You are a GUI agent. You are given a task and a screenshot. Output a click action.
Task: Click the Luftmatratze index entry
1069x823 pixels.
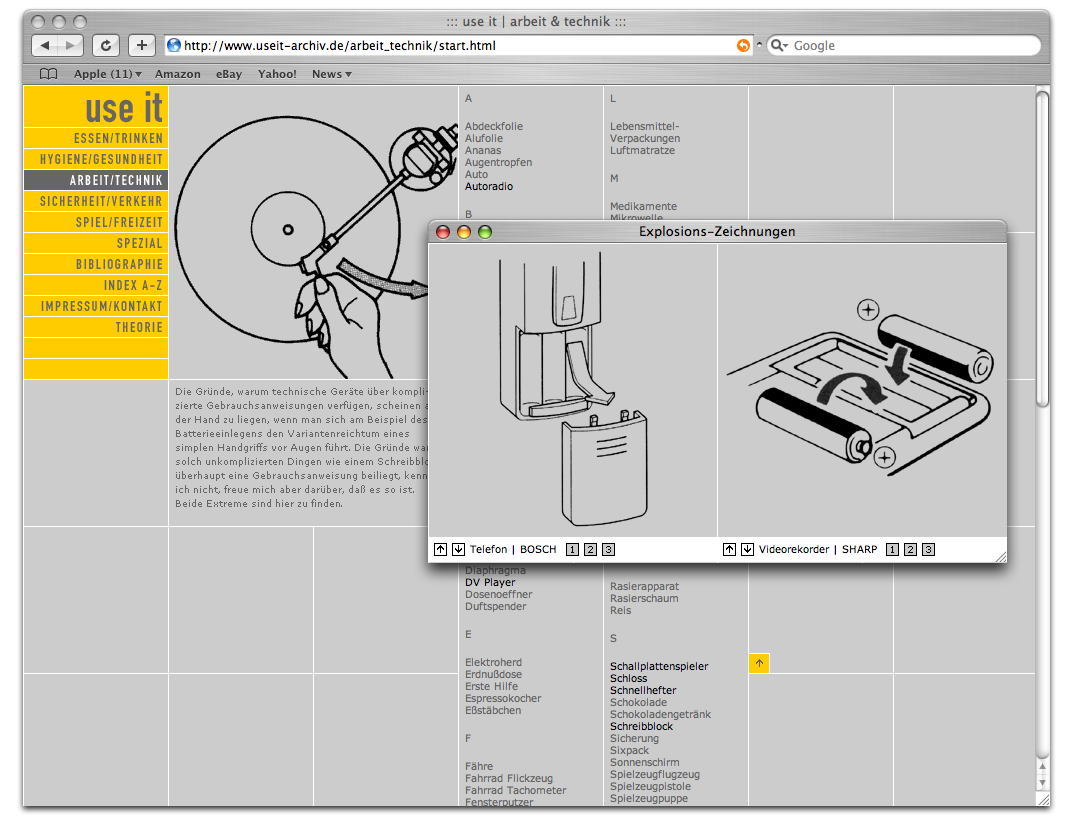[x=642, y=150]
